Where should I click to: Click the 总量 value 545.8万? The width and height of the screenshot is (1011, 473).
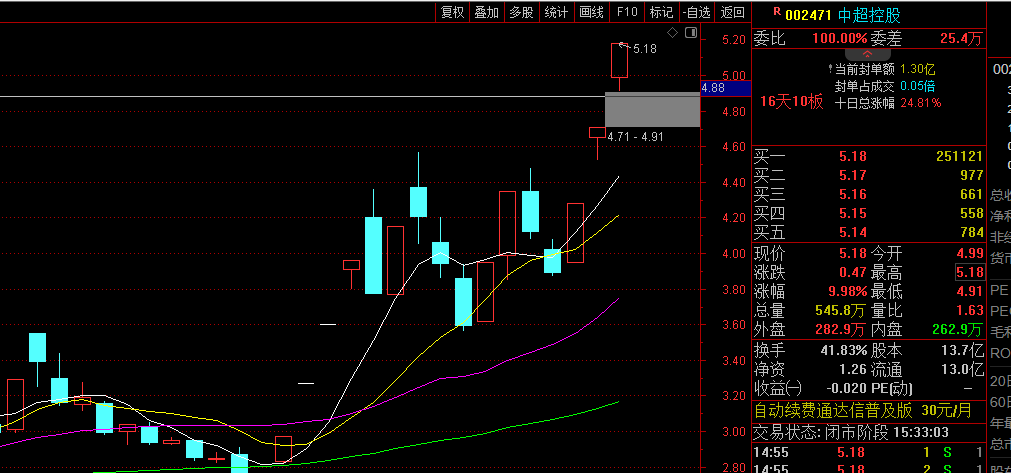pyautogui.click(x=841, y=311)
